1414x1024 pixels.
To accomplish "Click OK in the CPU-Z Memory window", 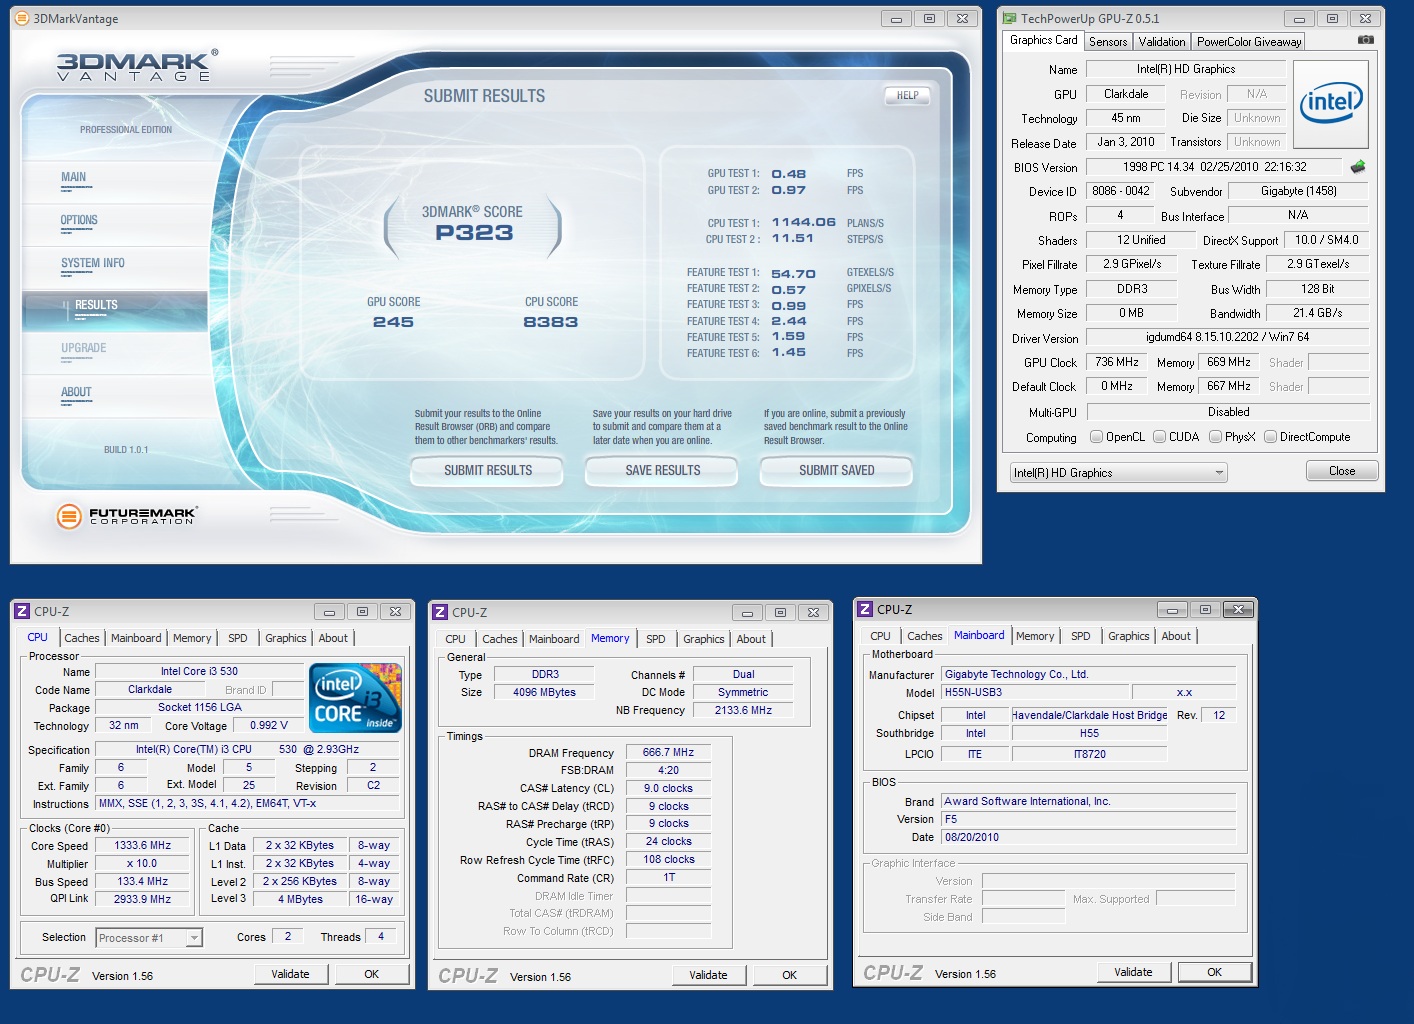I will (790, 975).
